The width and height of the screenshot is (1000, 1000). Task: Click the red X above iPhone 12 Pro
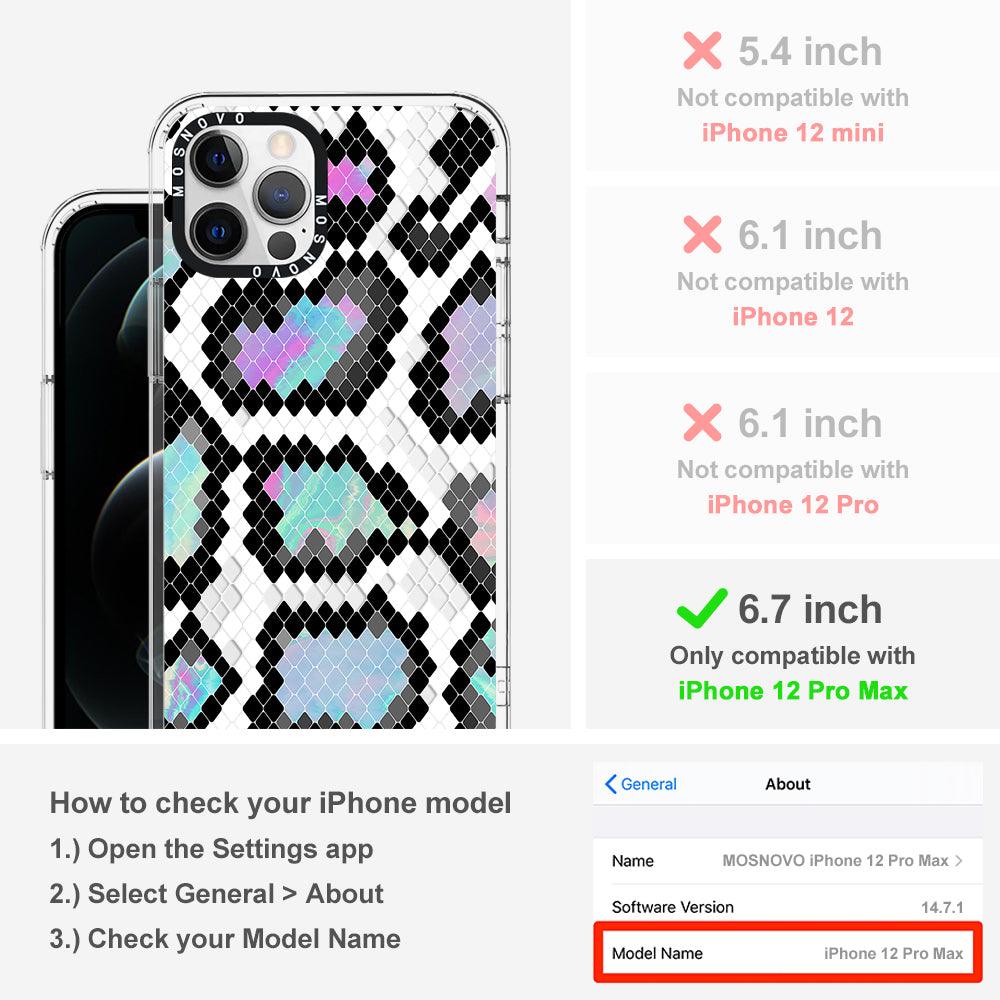[702, 422]
